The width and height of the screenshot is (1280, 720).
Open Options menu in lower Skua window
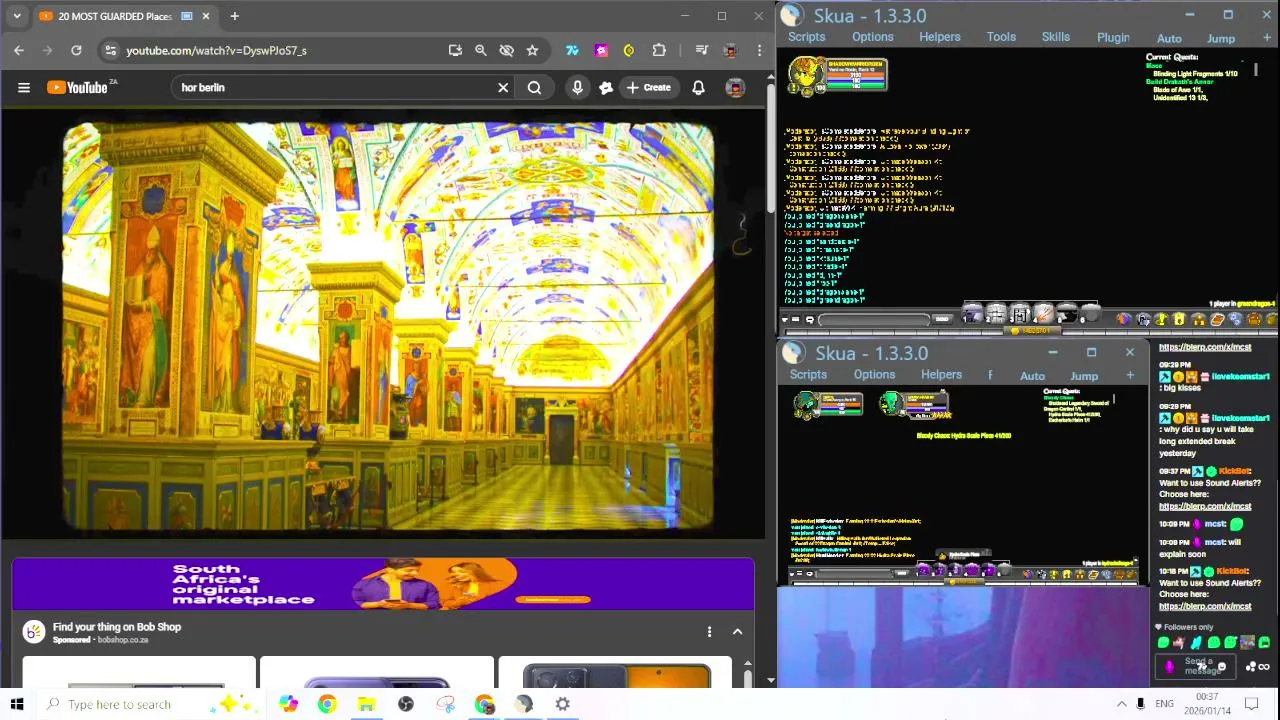point(874,375)
